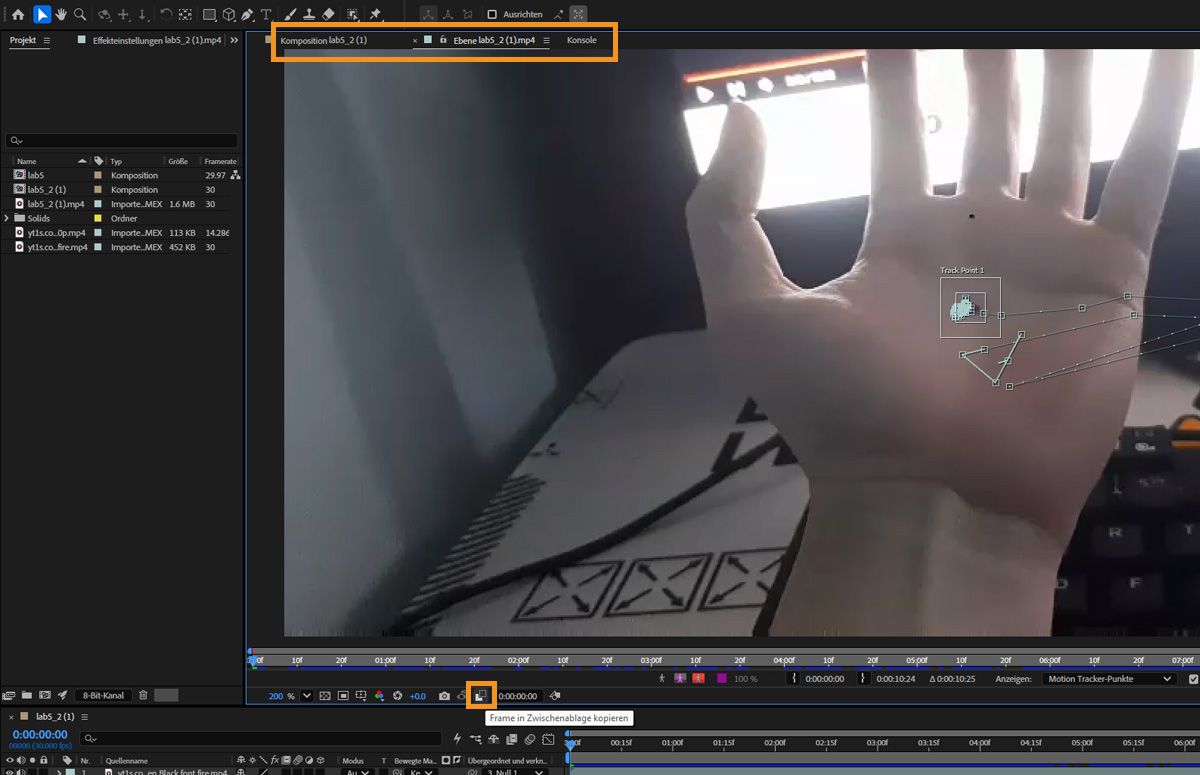Select the Projekt panel tab
Screen dimensions: 1200x775
[23, 40]
